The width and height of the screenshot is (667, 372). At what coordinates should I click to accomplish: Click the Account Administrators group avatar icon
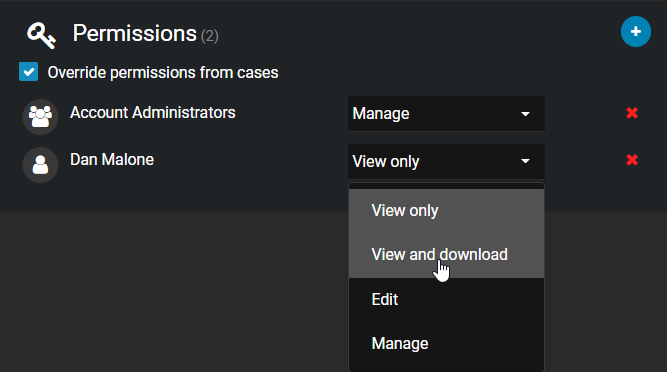click(40, 116)
